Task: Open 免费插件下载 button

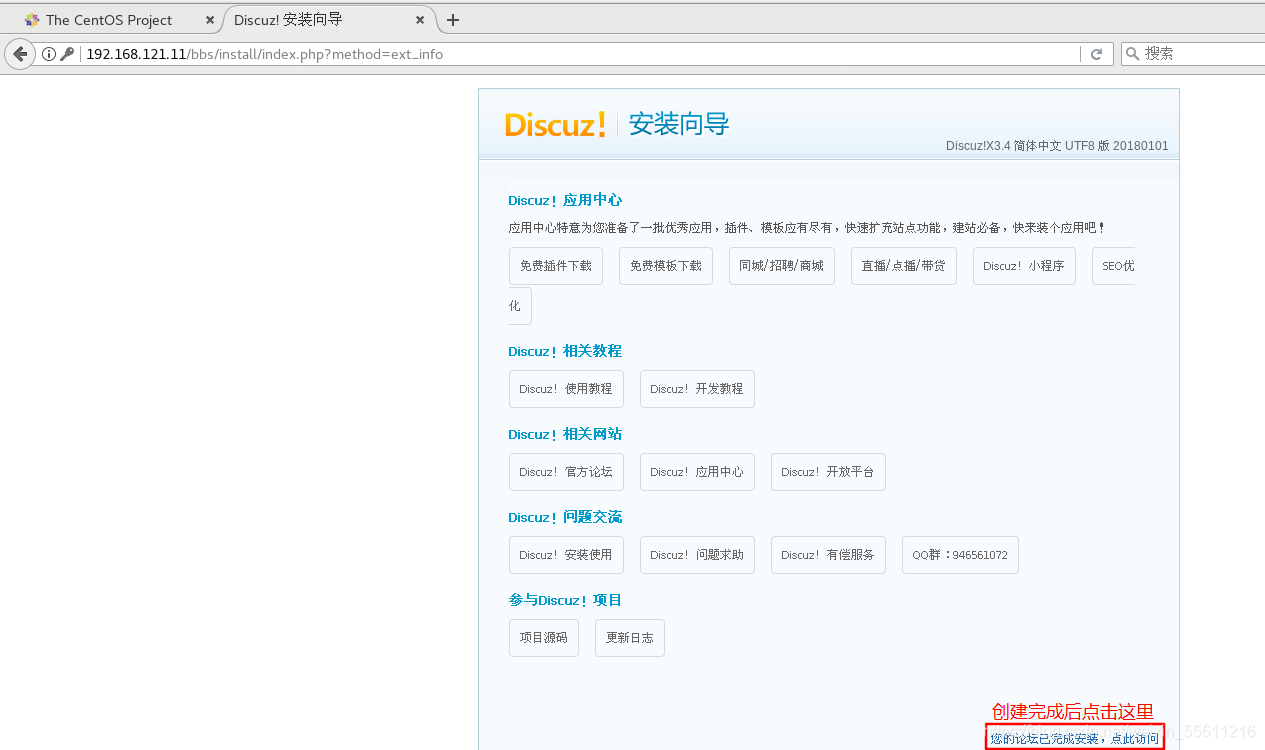Action: [x=556, y=266]
